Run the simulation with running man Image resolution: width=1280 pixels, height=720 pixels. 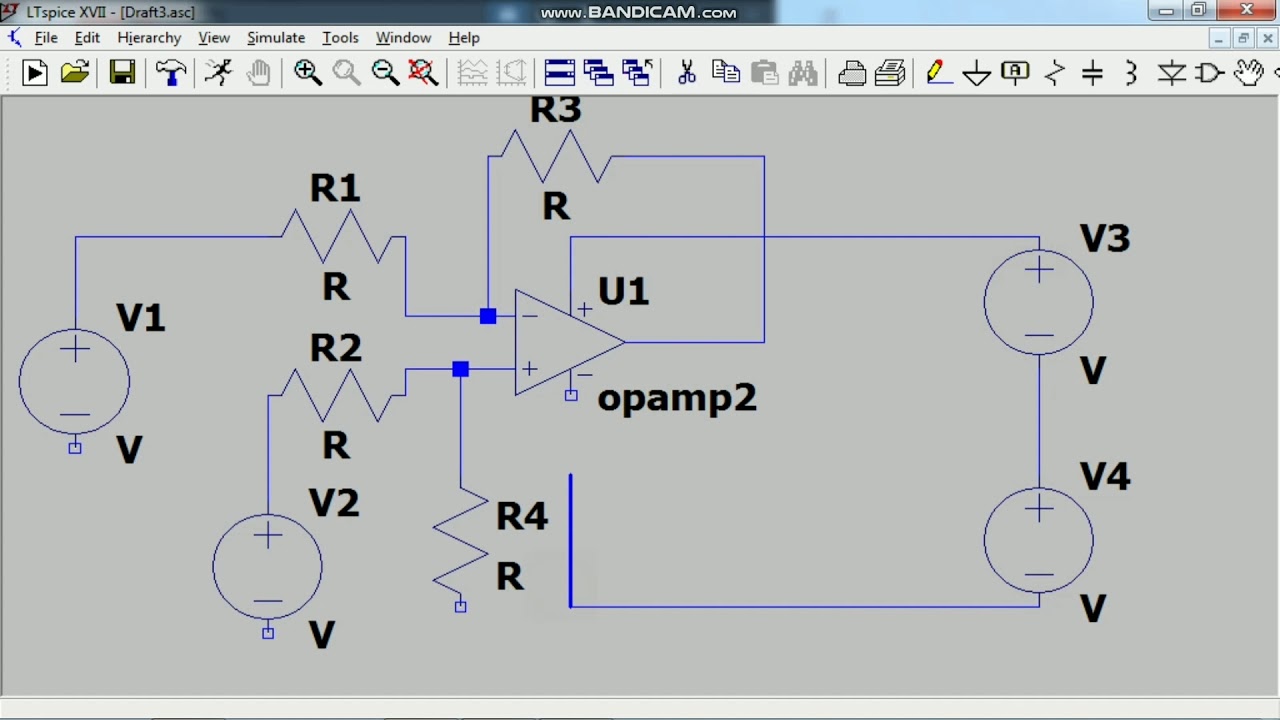tap(218, 73)
